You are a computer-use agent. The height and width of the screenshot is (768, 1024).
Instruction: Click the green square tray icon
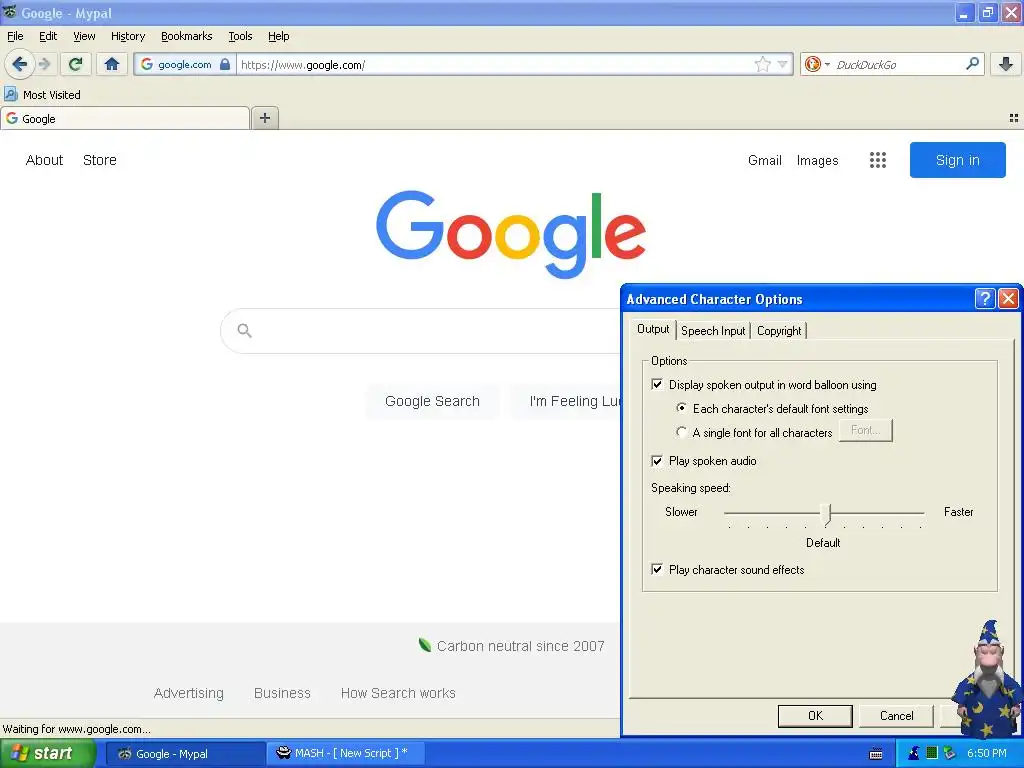pyautogui.click(x=932, y=753)
